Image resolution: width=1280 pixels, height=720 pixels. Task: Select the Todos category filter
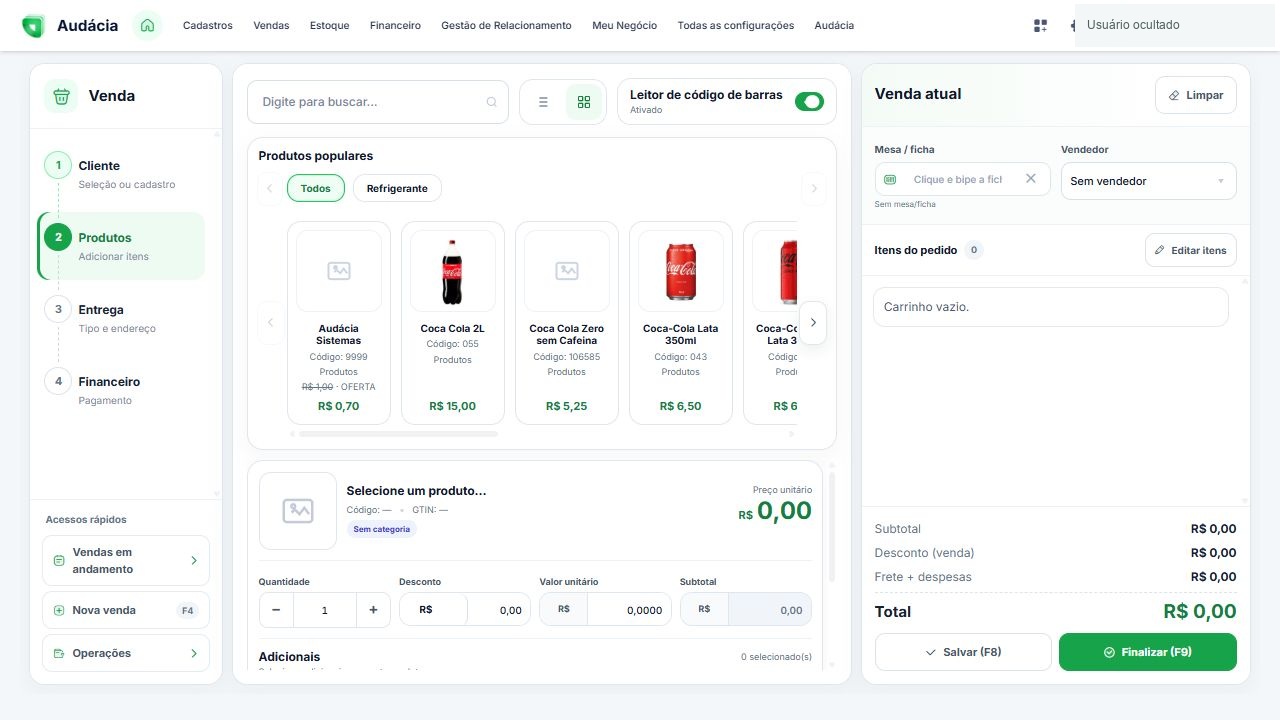[316, 188]
